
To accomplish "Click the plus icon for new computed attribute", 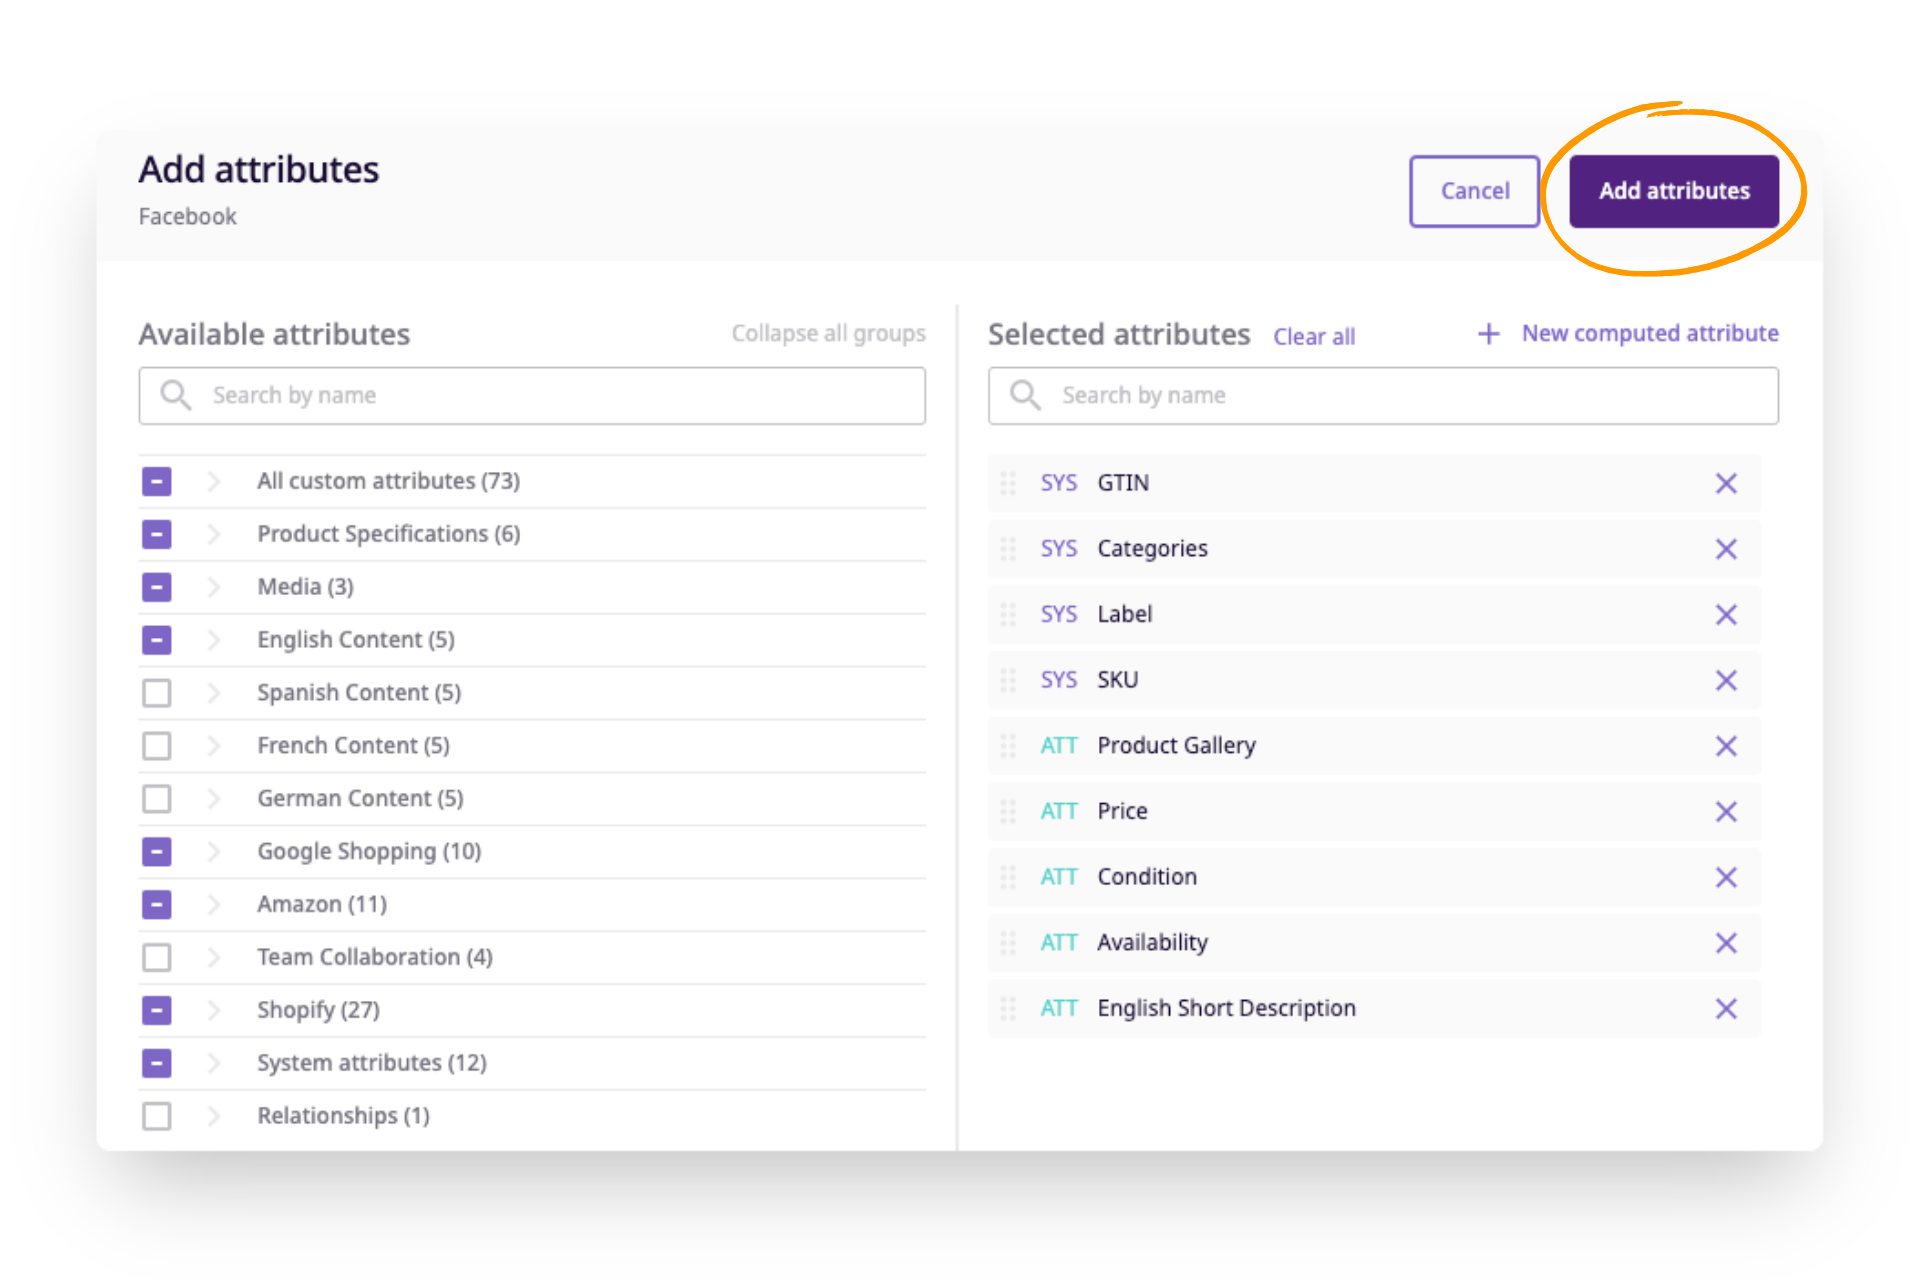I will click(x=1488, y=334).
